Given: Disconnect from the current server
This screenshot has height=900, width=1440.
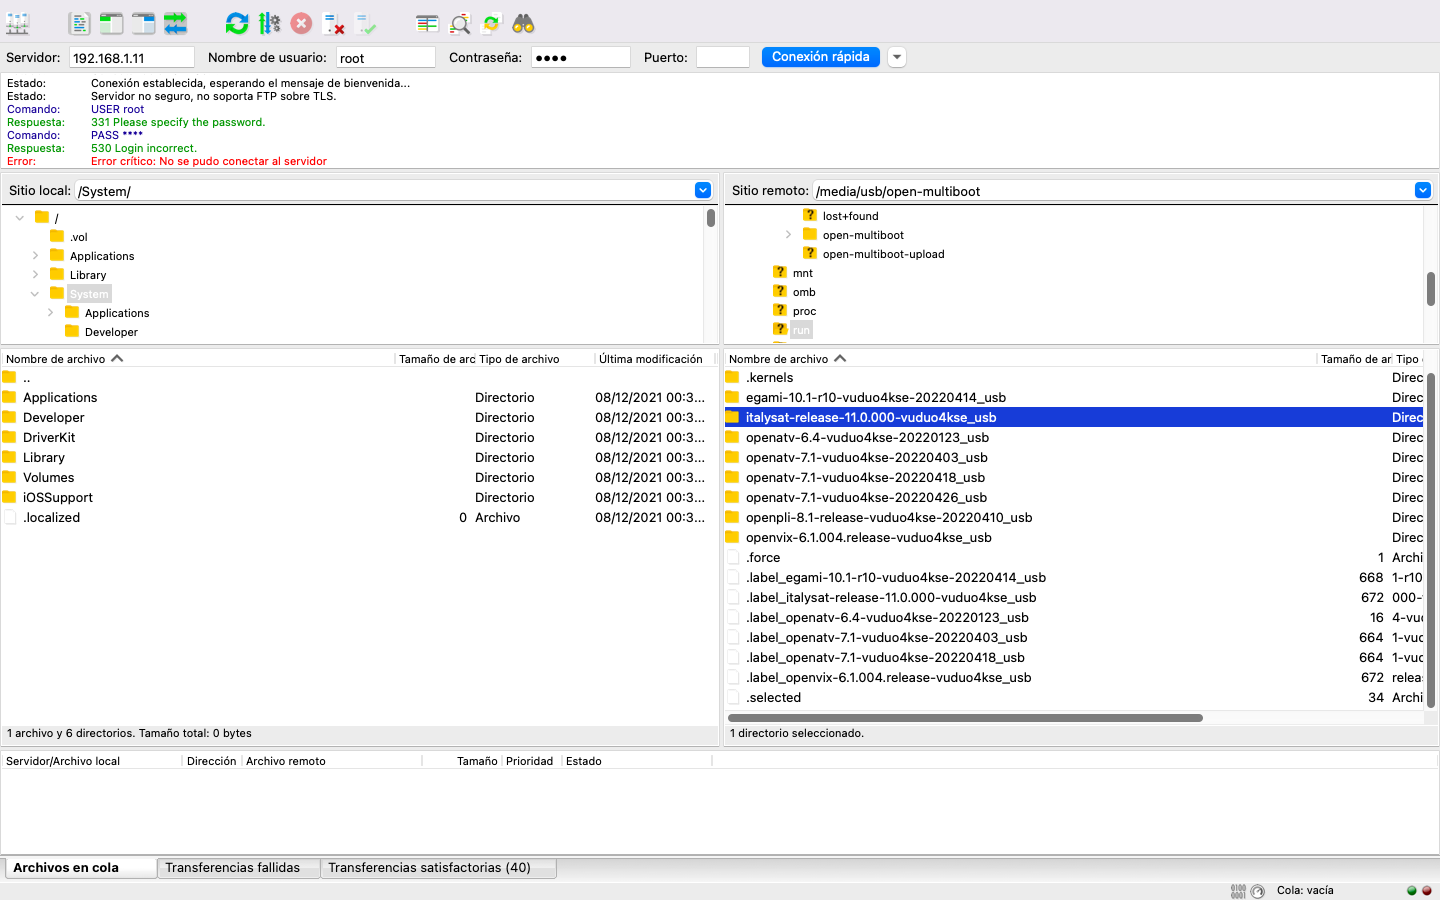Looking at the screenshot, I should pyautogui.click(x=333, y=23).
